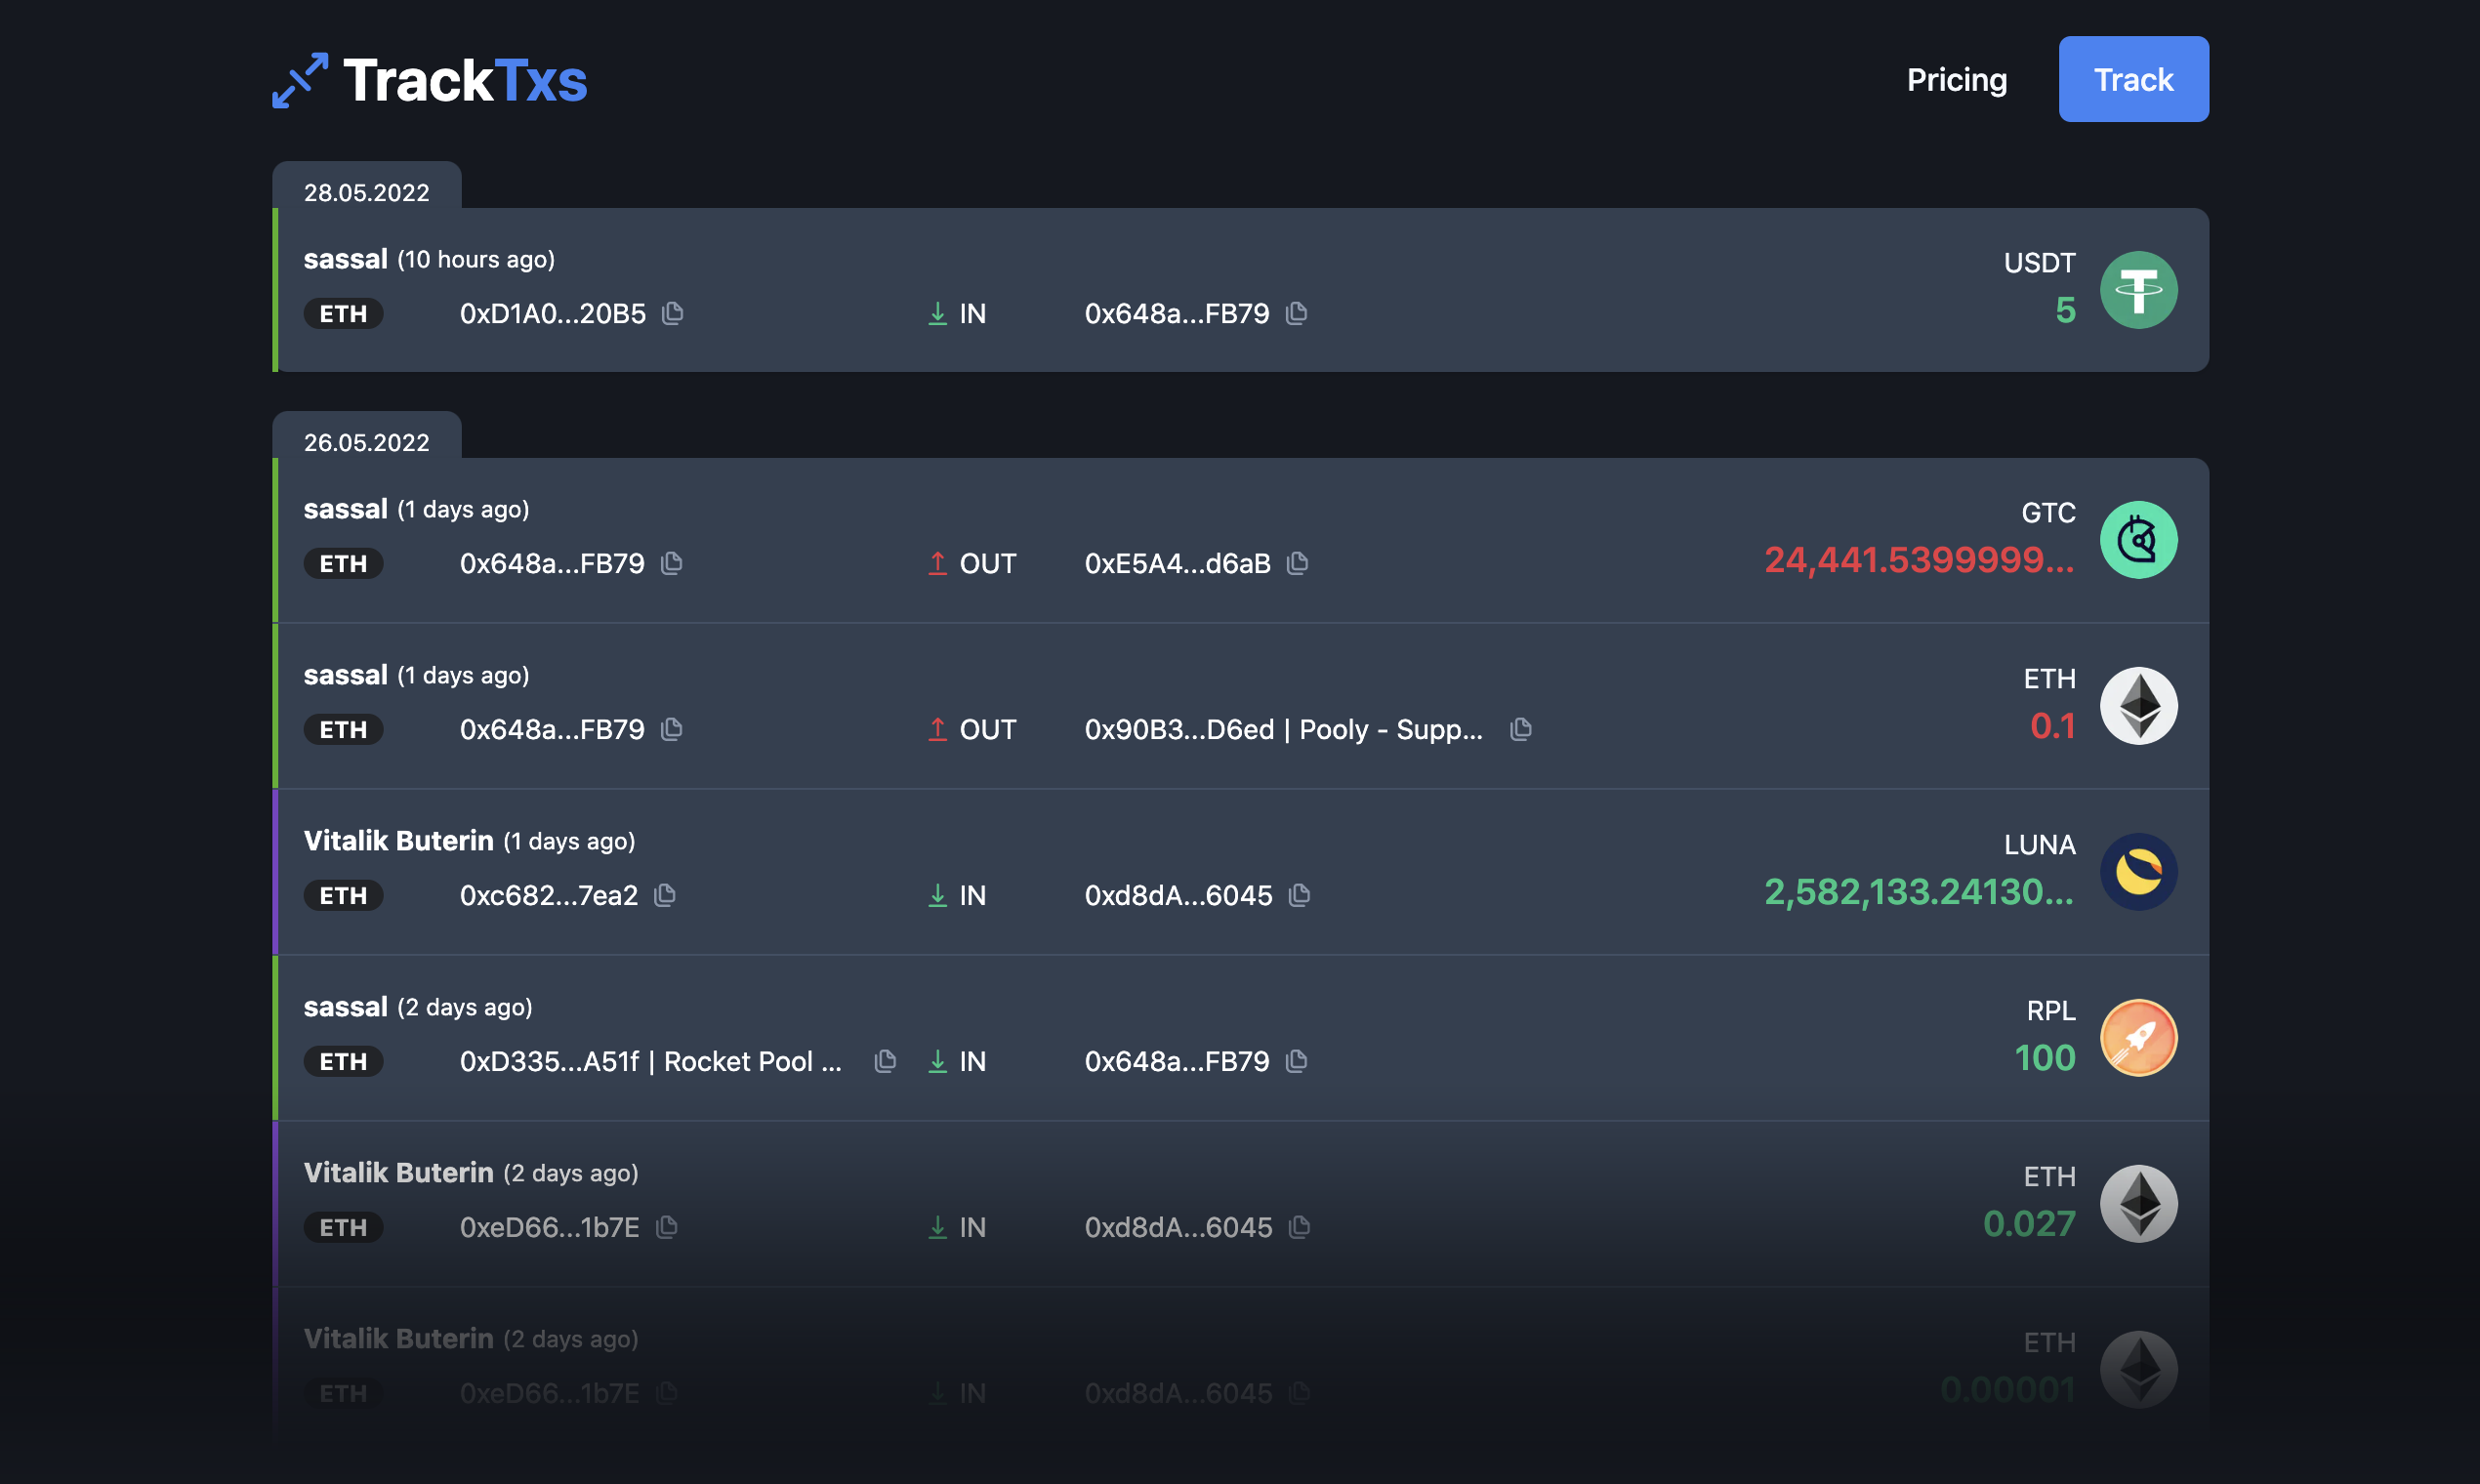Click address 0x90B3...D6ed | Pooly - Supp...
Image resolution: width=2480 pixels, height=1484 pixels.
1283,730
